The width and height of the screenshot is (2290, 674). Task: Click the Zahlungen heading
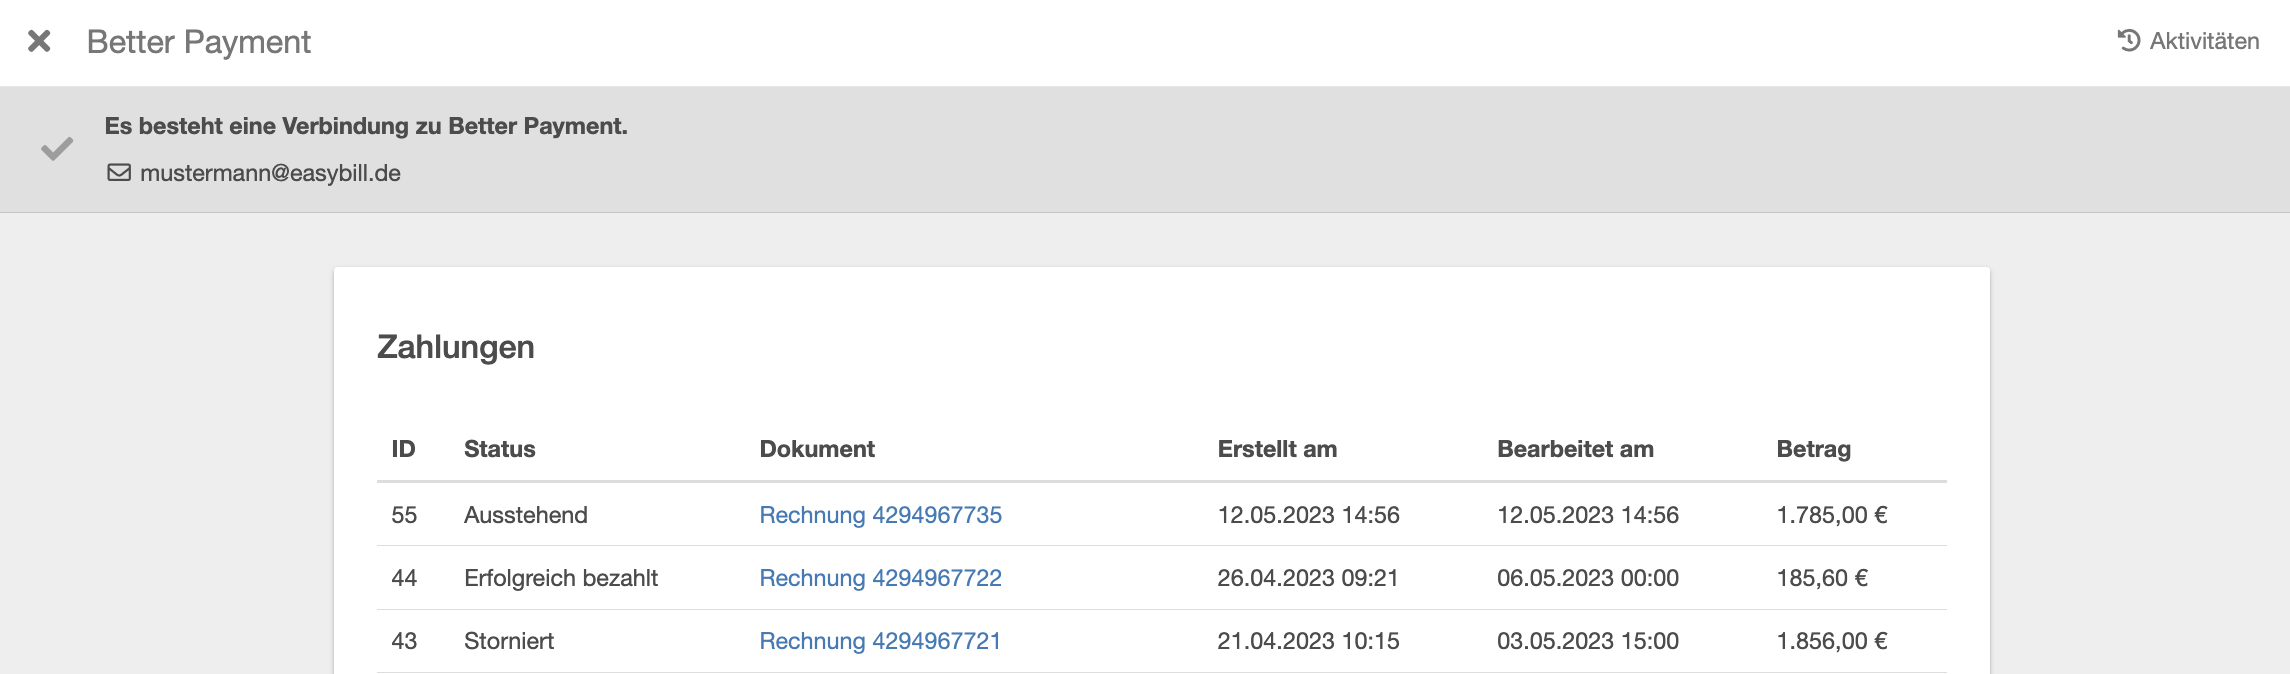(456, 347)
